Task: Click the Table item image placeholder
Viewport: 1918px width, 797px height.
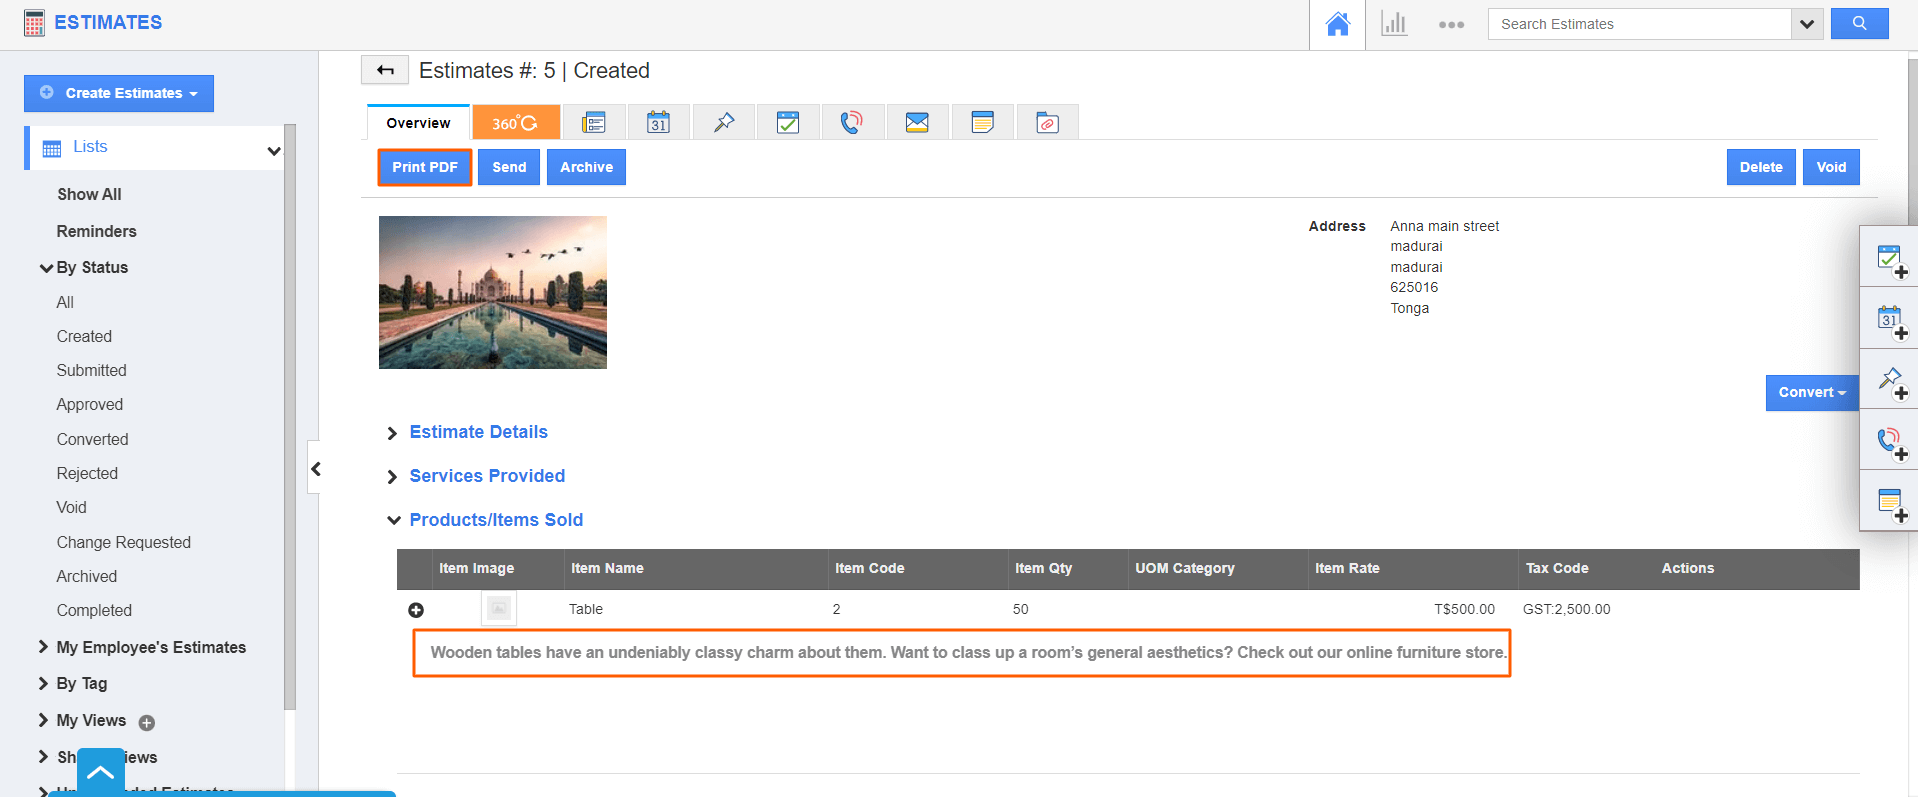Action: tap(499, 608)
